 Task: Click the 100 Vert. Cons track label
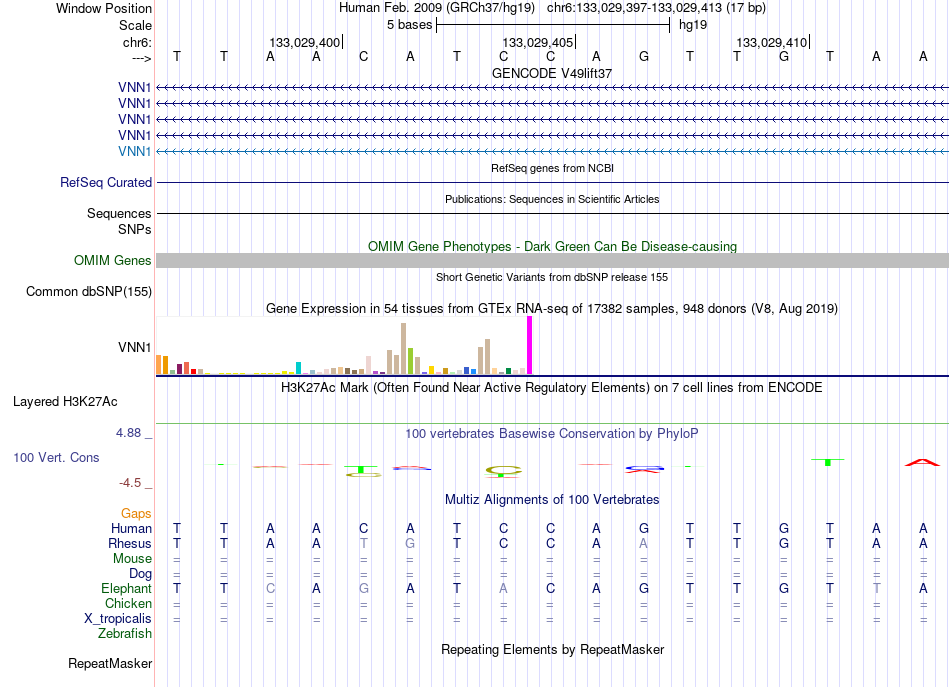pos(56,457)
